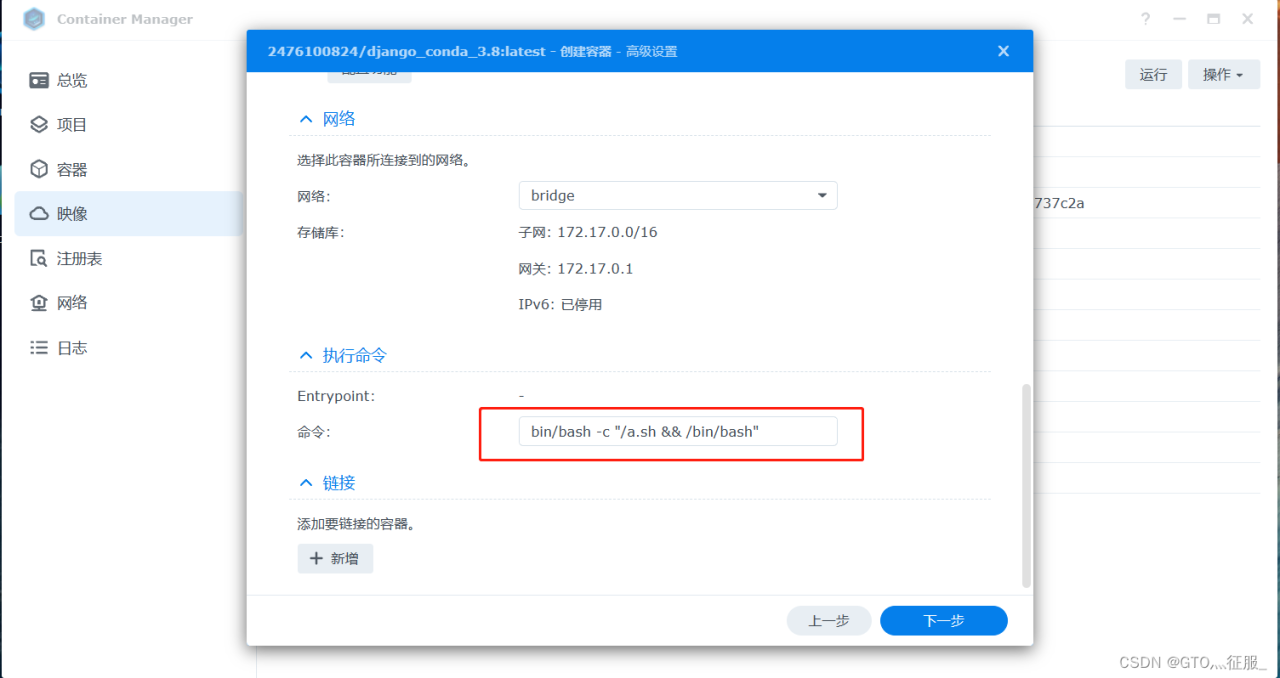Screen dimensions: 1280x678
Task: Click 上一步 previous step button
Action: (829, 621)
